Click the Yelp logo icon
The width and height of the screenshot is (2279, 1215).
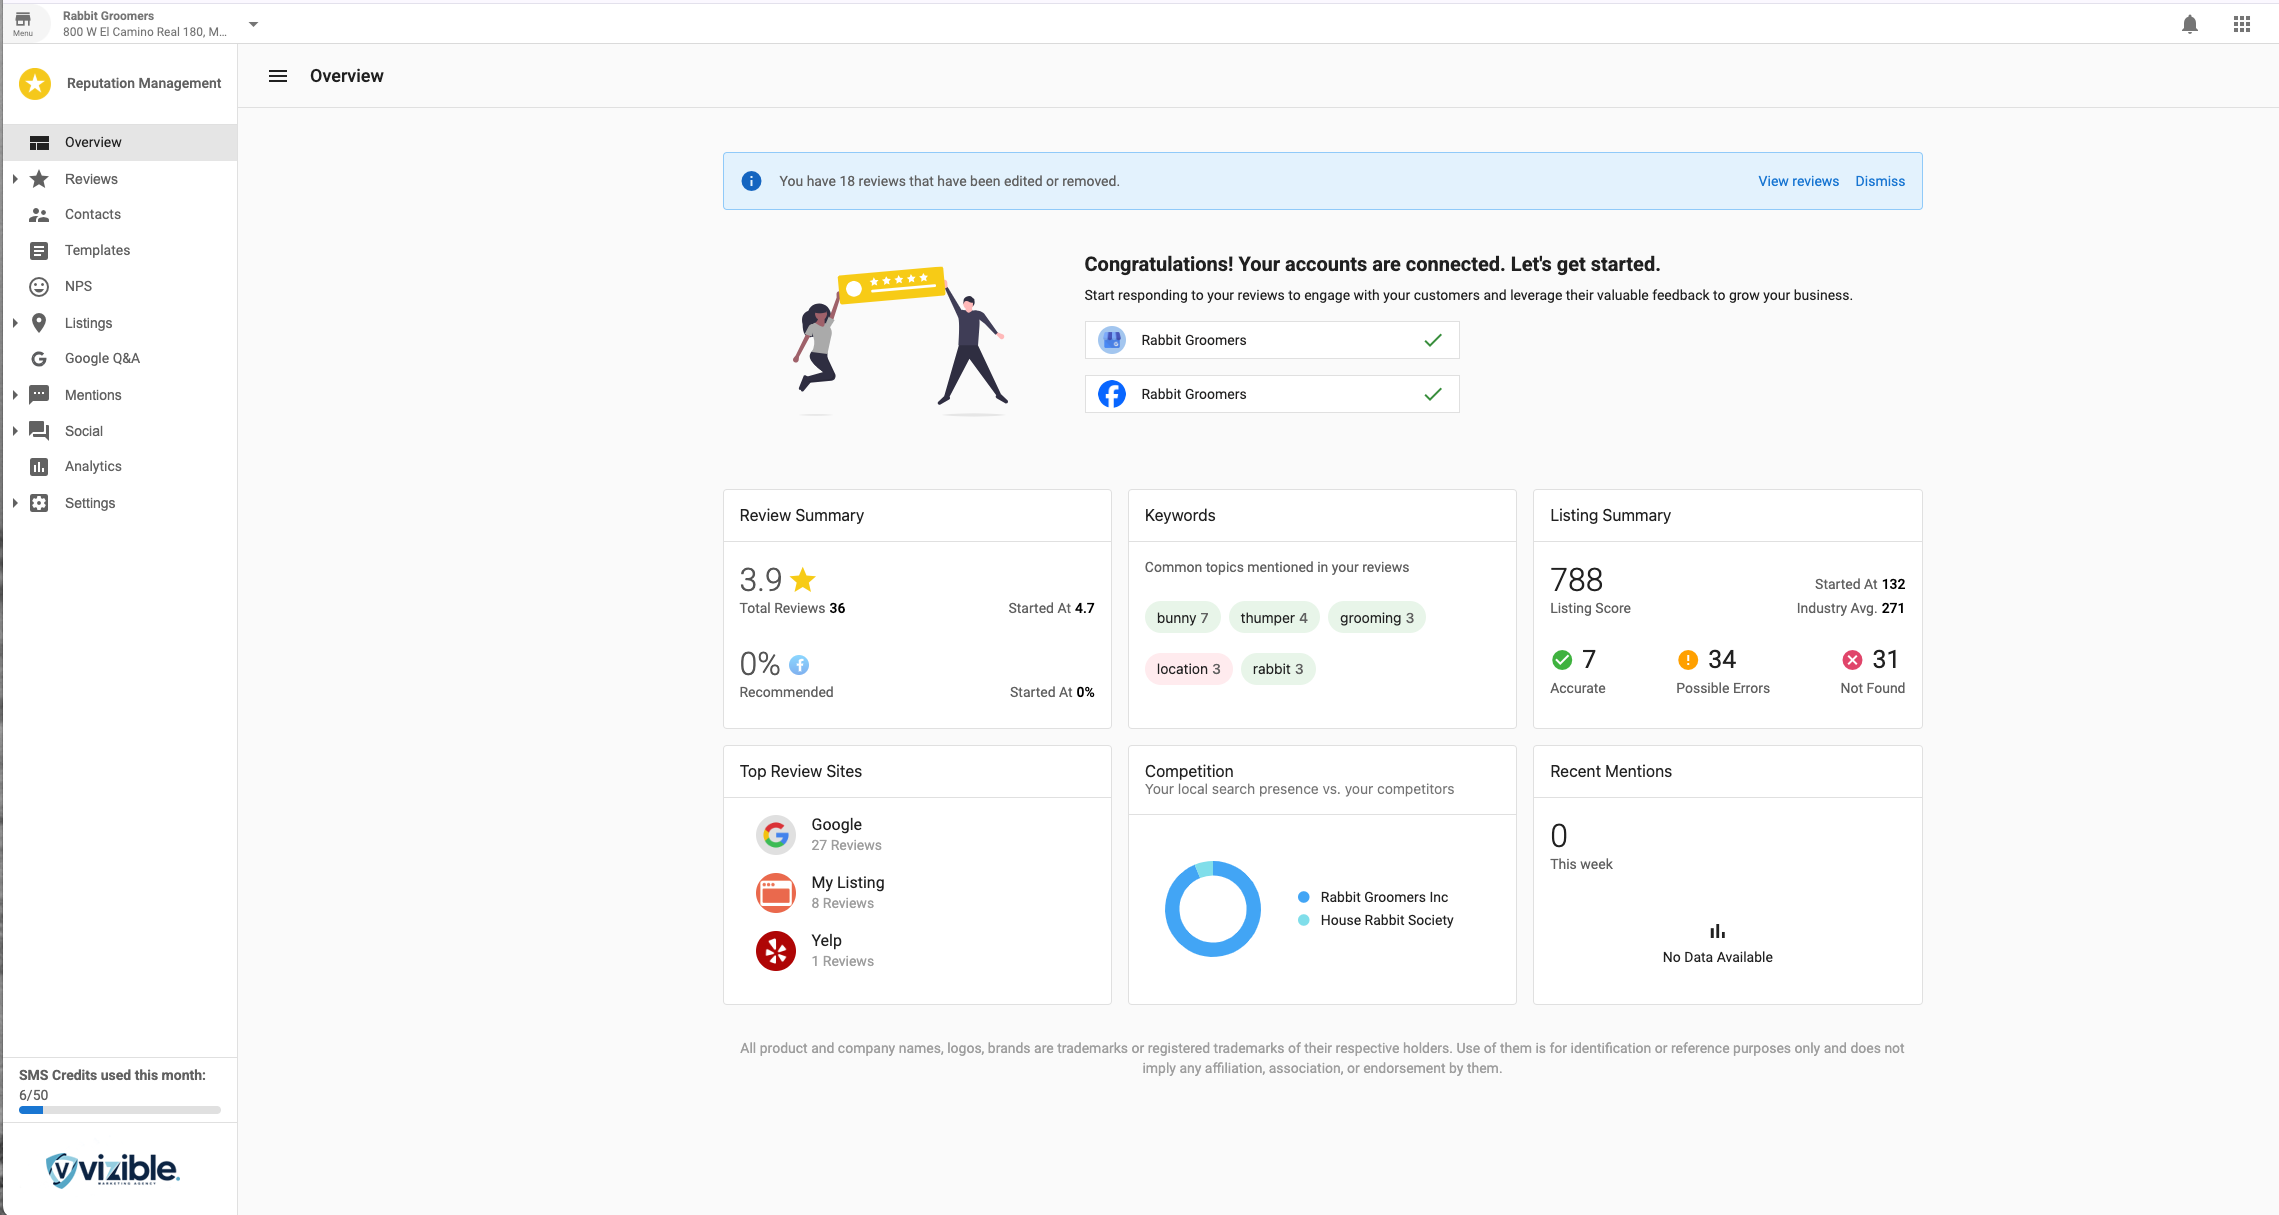775,951
